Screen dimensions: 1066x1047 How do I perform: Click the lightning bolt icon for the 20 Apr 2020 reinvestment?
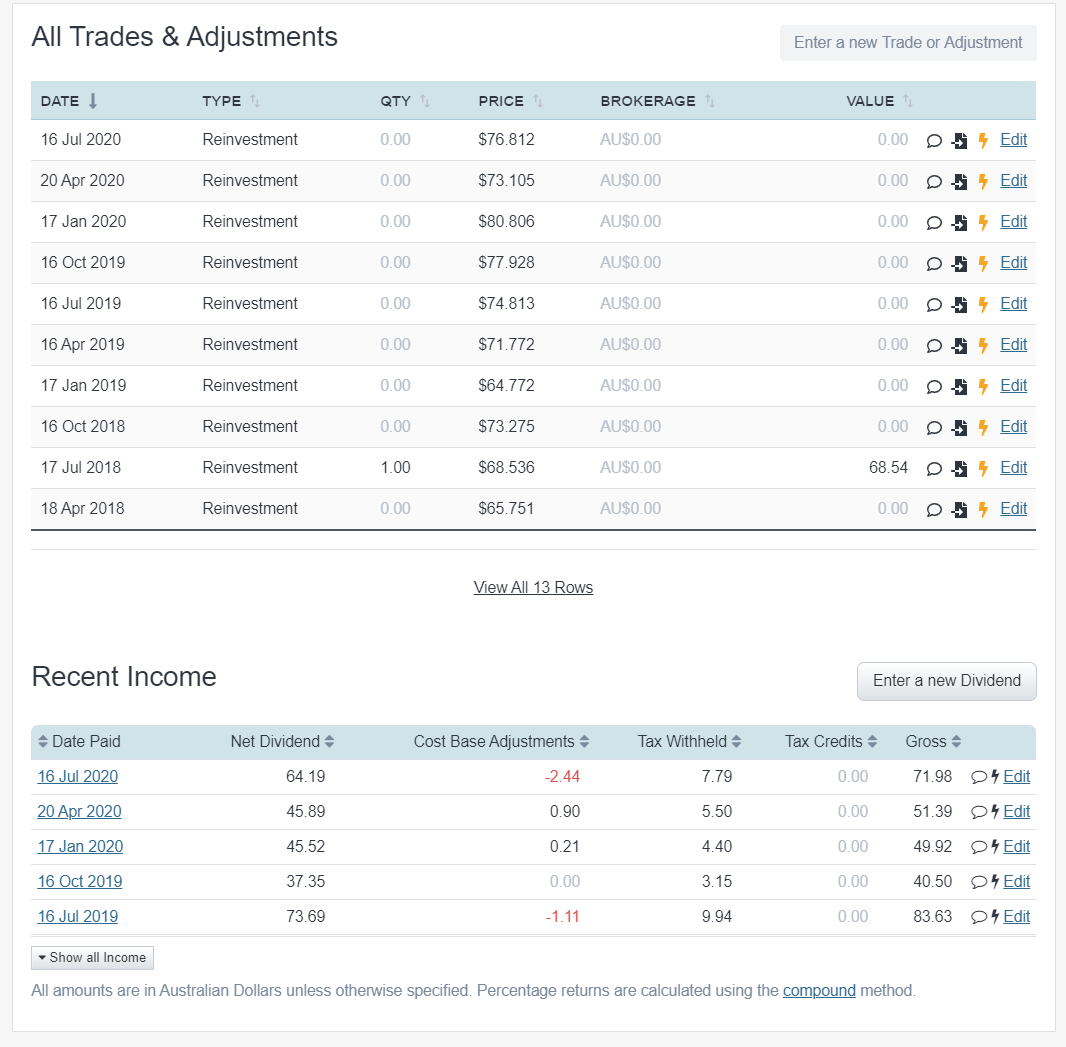[981, 182]
